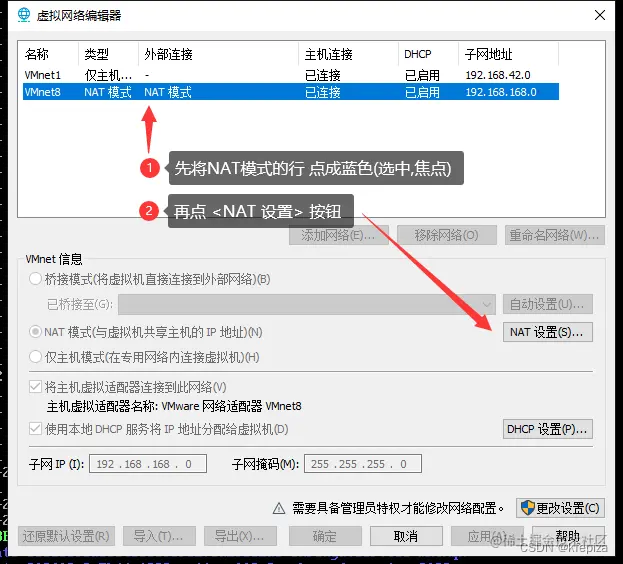Sort by 子网地址 column header
This screenshot has height=564, width=623.
point(509,54)
